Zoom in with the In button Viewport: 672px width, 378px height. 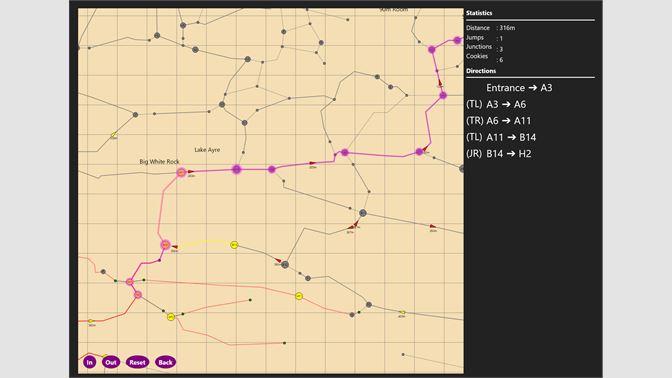[90, 362]
